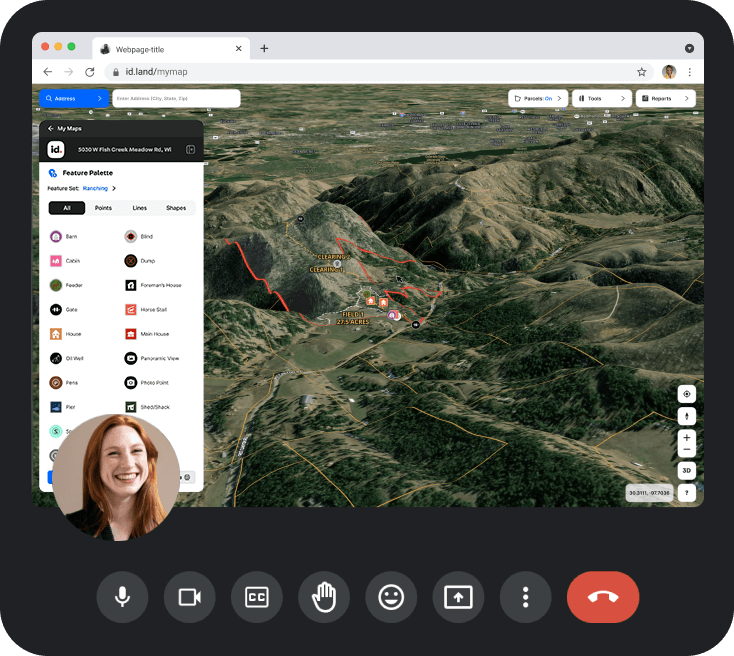Select the Horse Stall icon
The image size is (734, 656).
(131, 310)
